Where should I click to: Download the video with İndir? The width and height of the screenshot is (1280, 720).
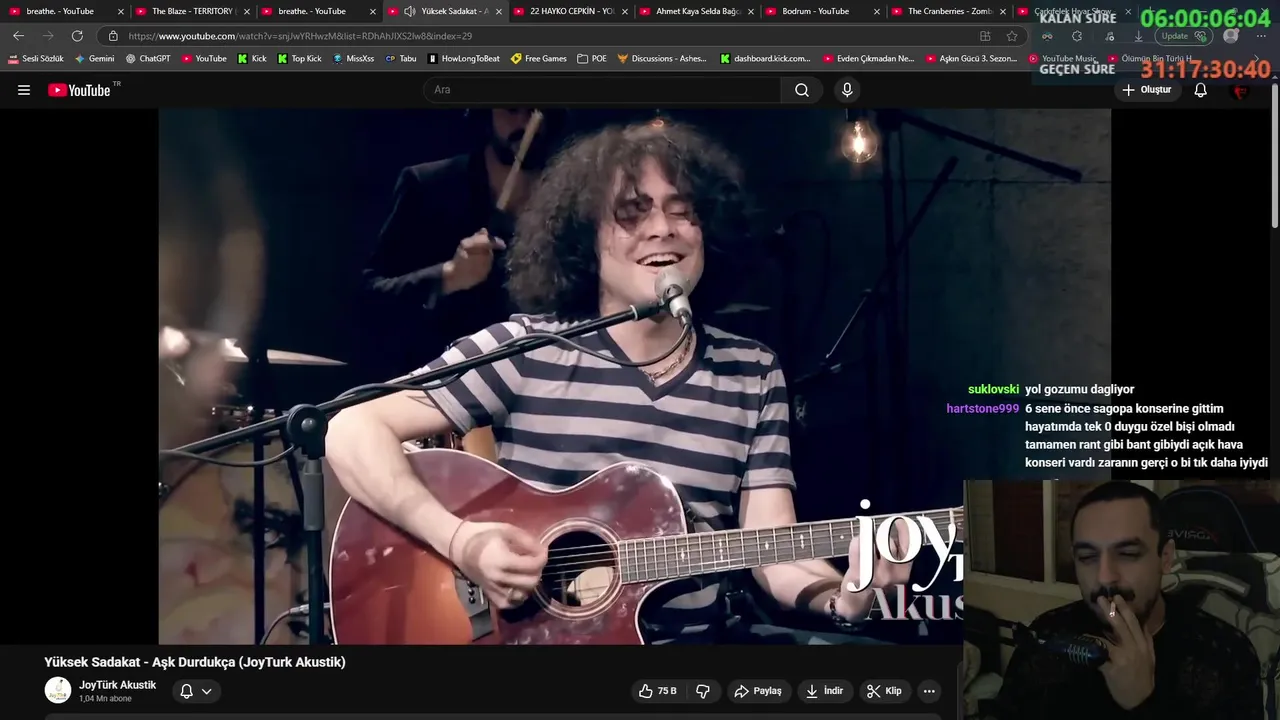click(x=824, y=691)
